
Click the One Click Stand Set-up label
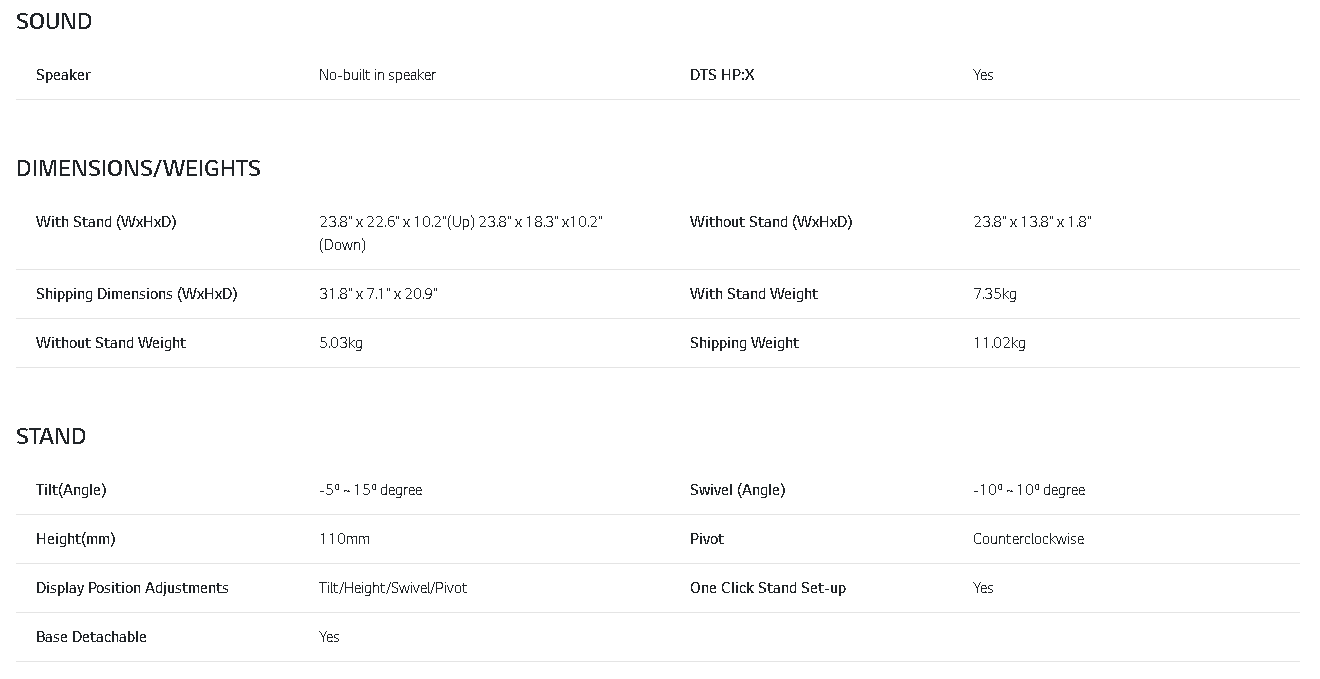768,588
